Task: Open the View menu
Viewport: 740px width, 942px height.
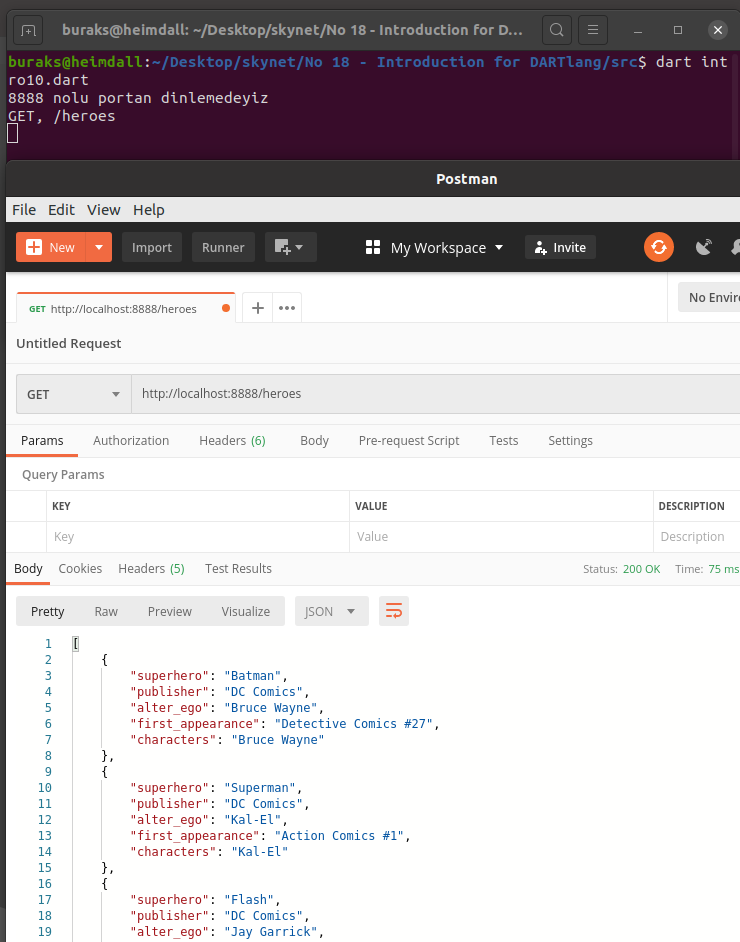Action: [x=103, y=209]
